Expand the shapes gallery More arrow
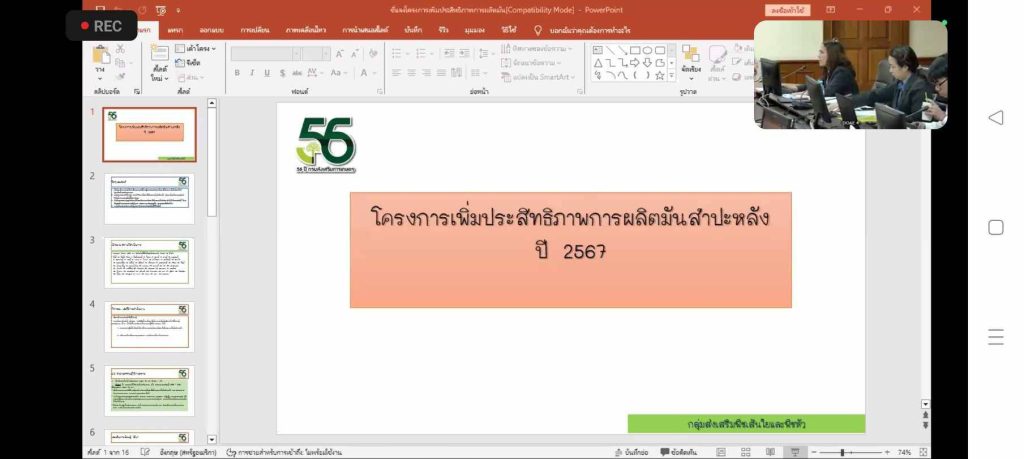Viewport: 1024px width, 459px height. tap(671, 76)
